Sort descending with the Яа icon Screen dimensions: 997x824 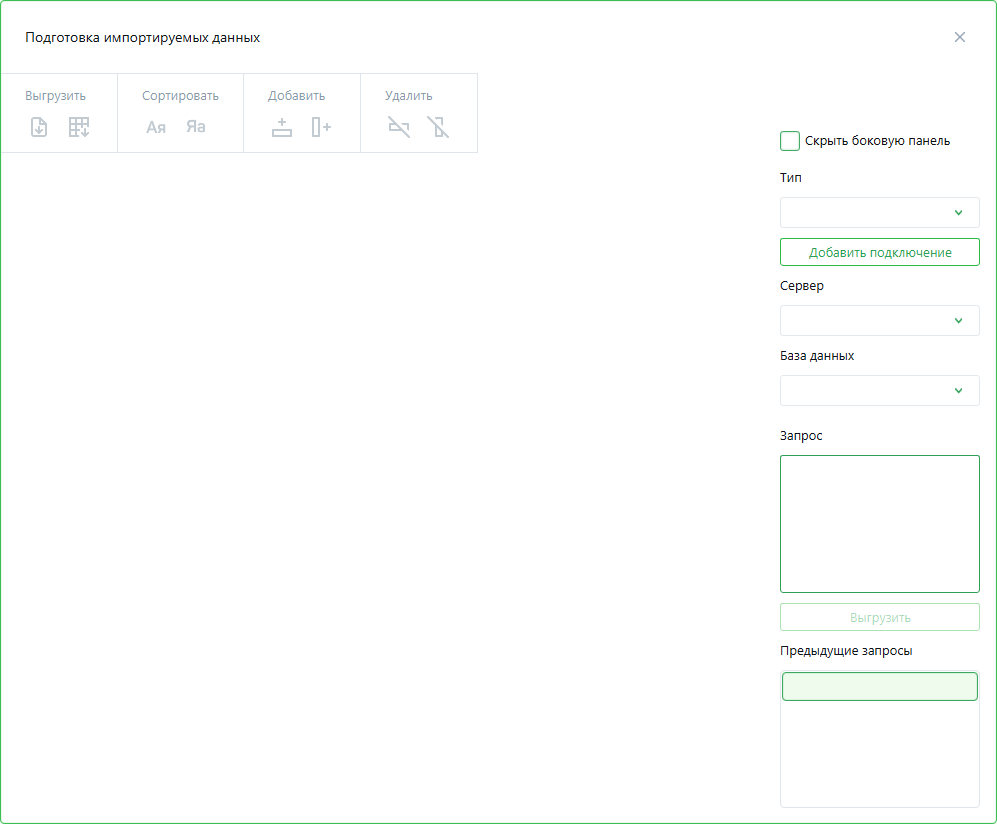(x=196, y=127)
